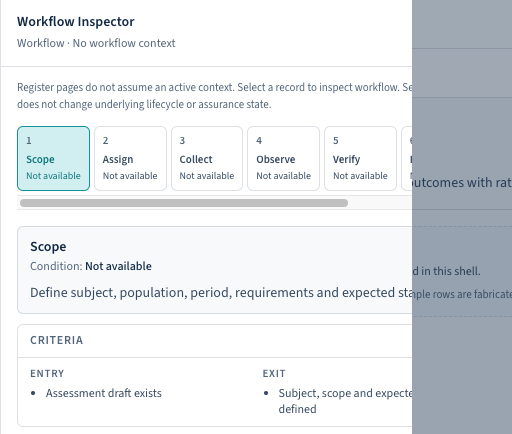The image size is (512, 434).
Task: Click the EXIT column label
Action: (x=274, y=374)
